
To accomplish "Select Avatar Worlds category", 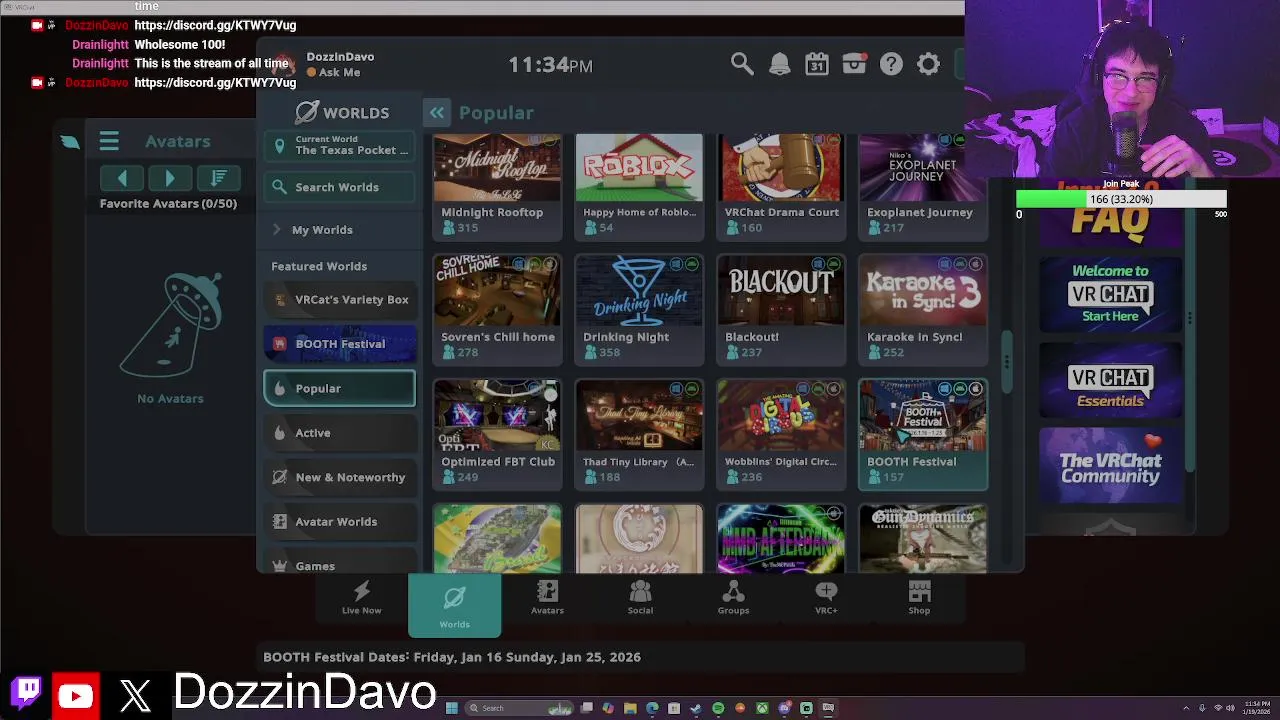I will [340, 522].
